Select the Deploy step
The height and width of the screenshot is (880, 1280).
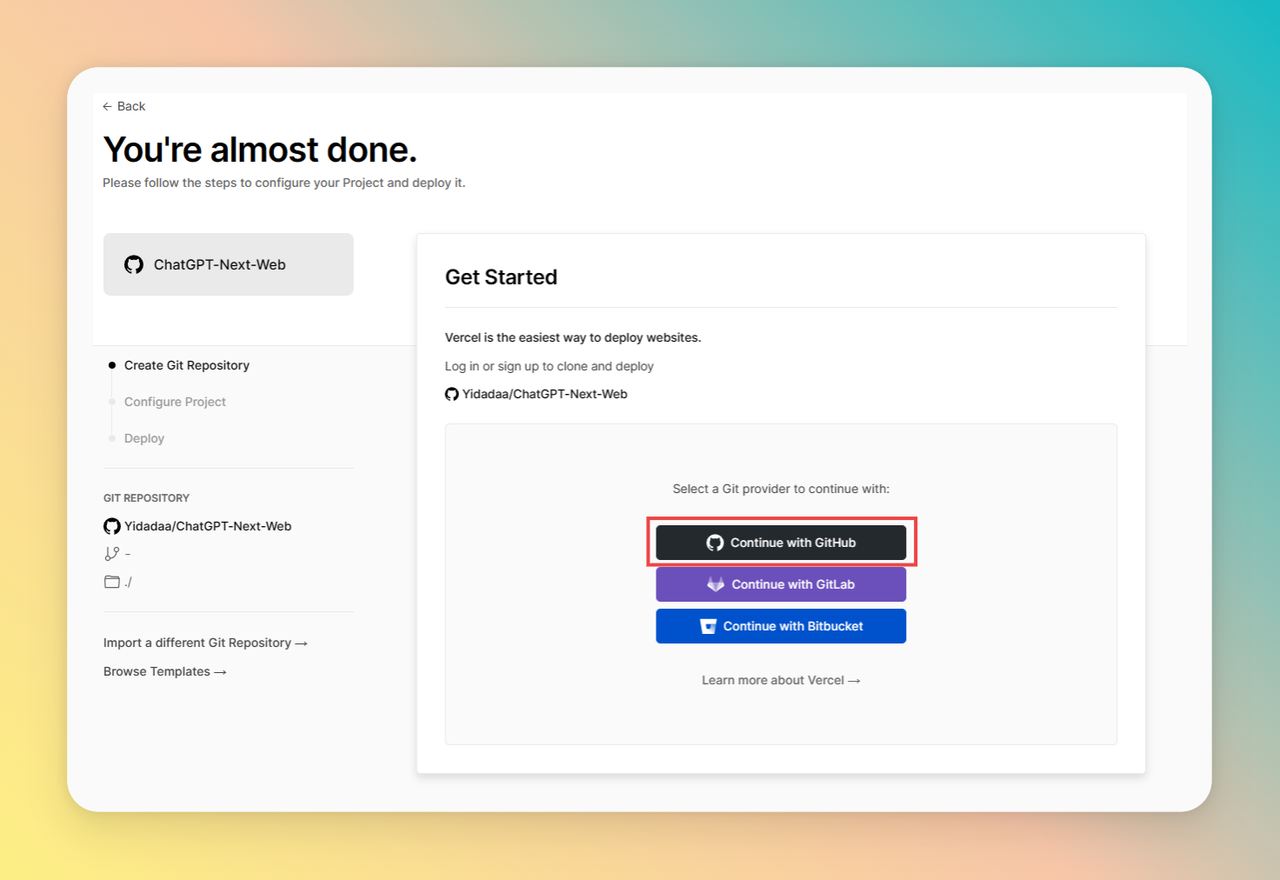pos(144,439)
